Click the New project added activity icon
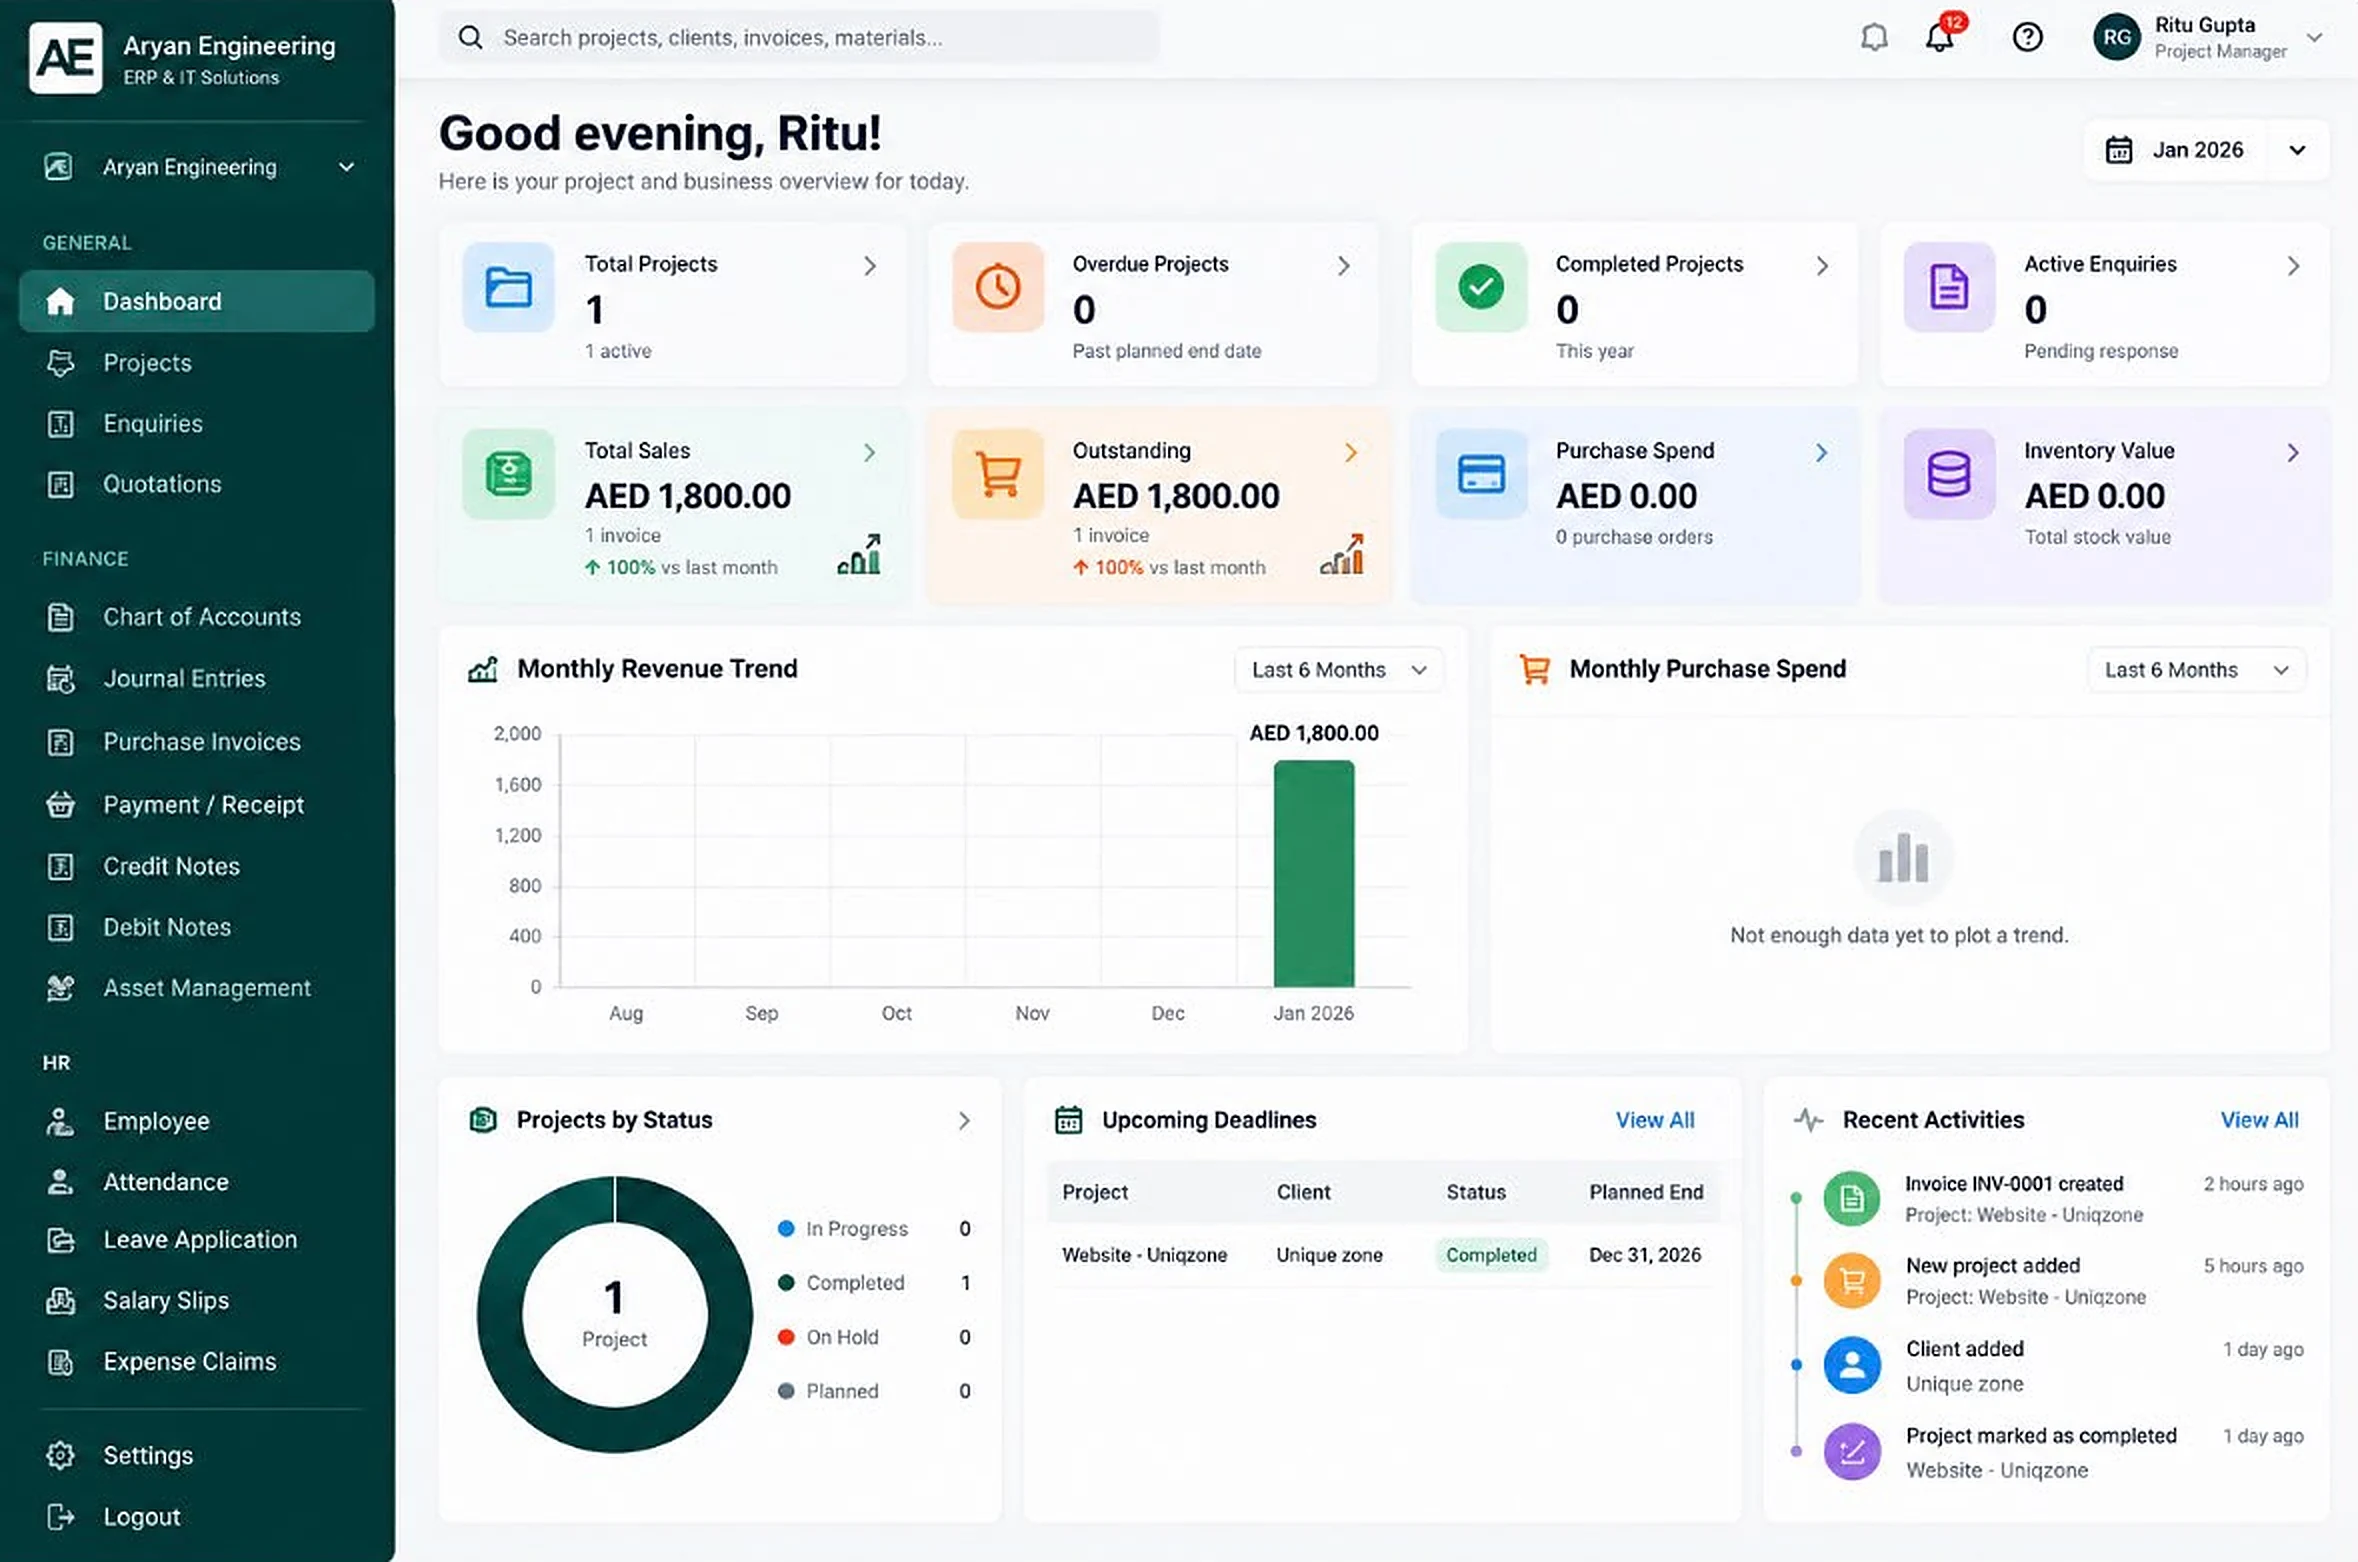 click(x=1851, y=1280)
